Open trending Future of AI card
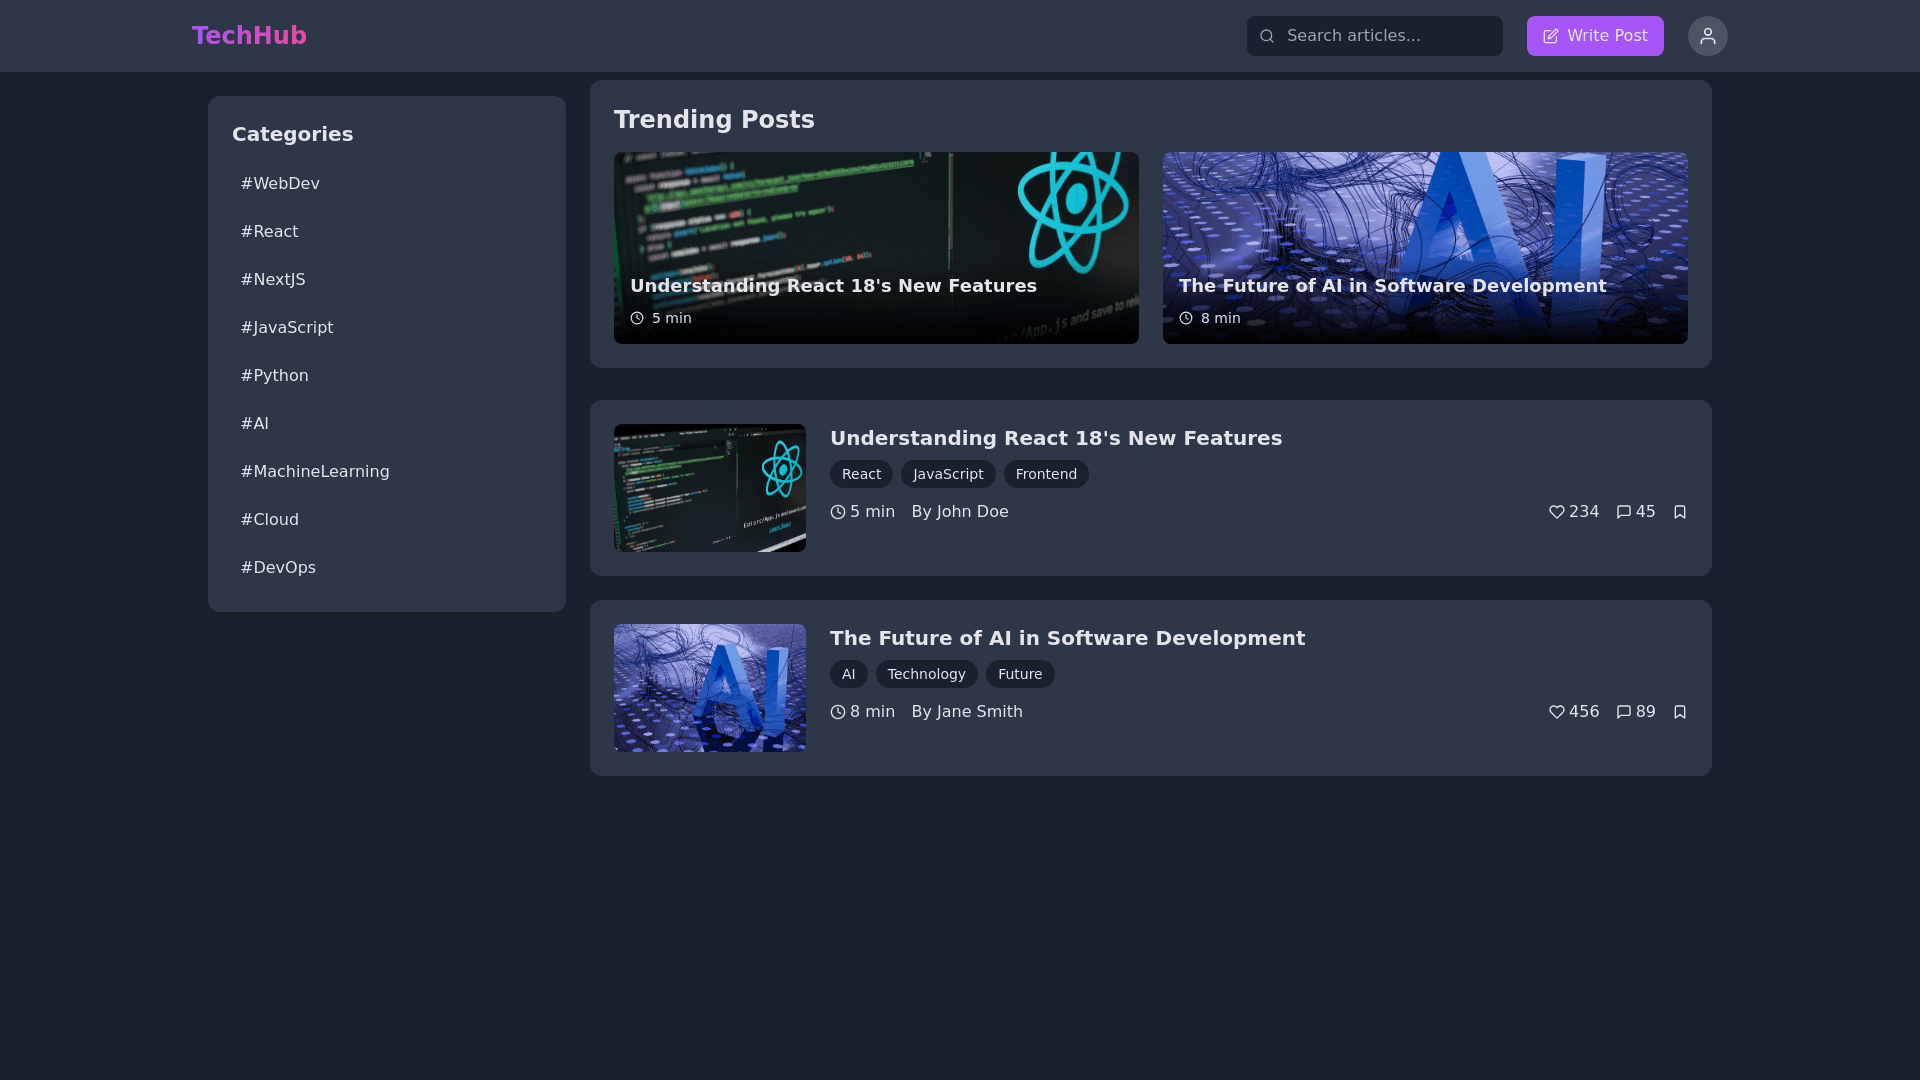1920x1080 pixels. tap(1425, 248)
